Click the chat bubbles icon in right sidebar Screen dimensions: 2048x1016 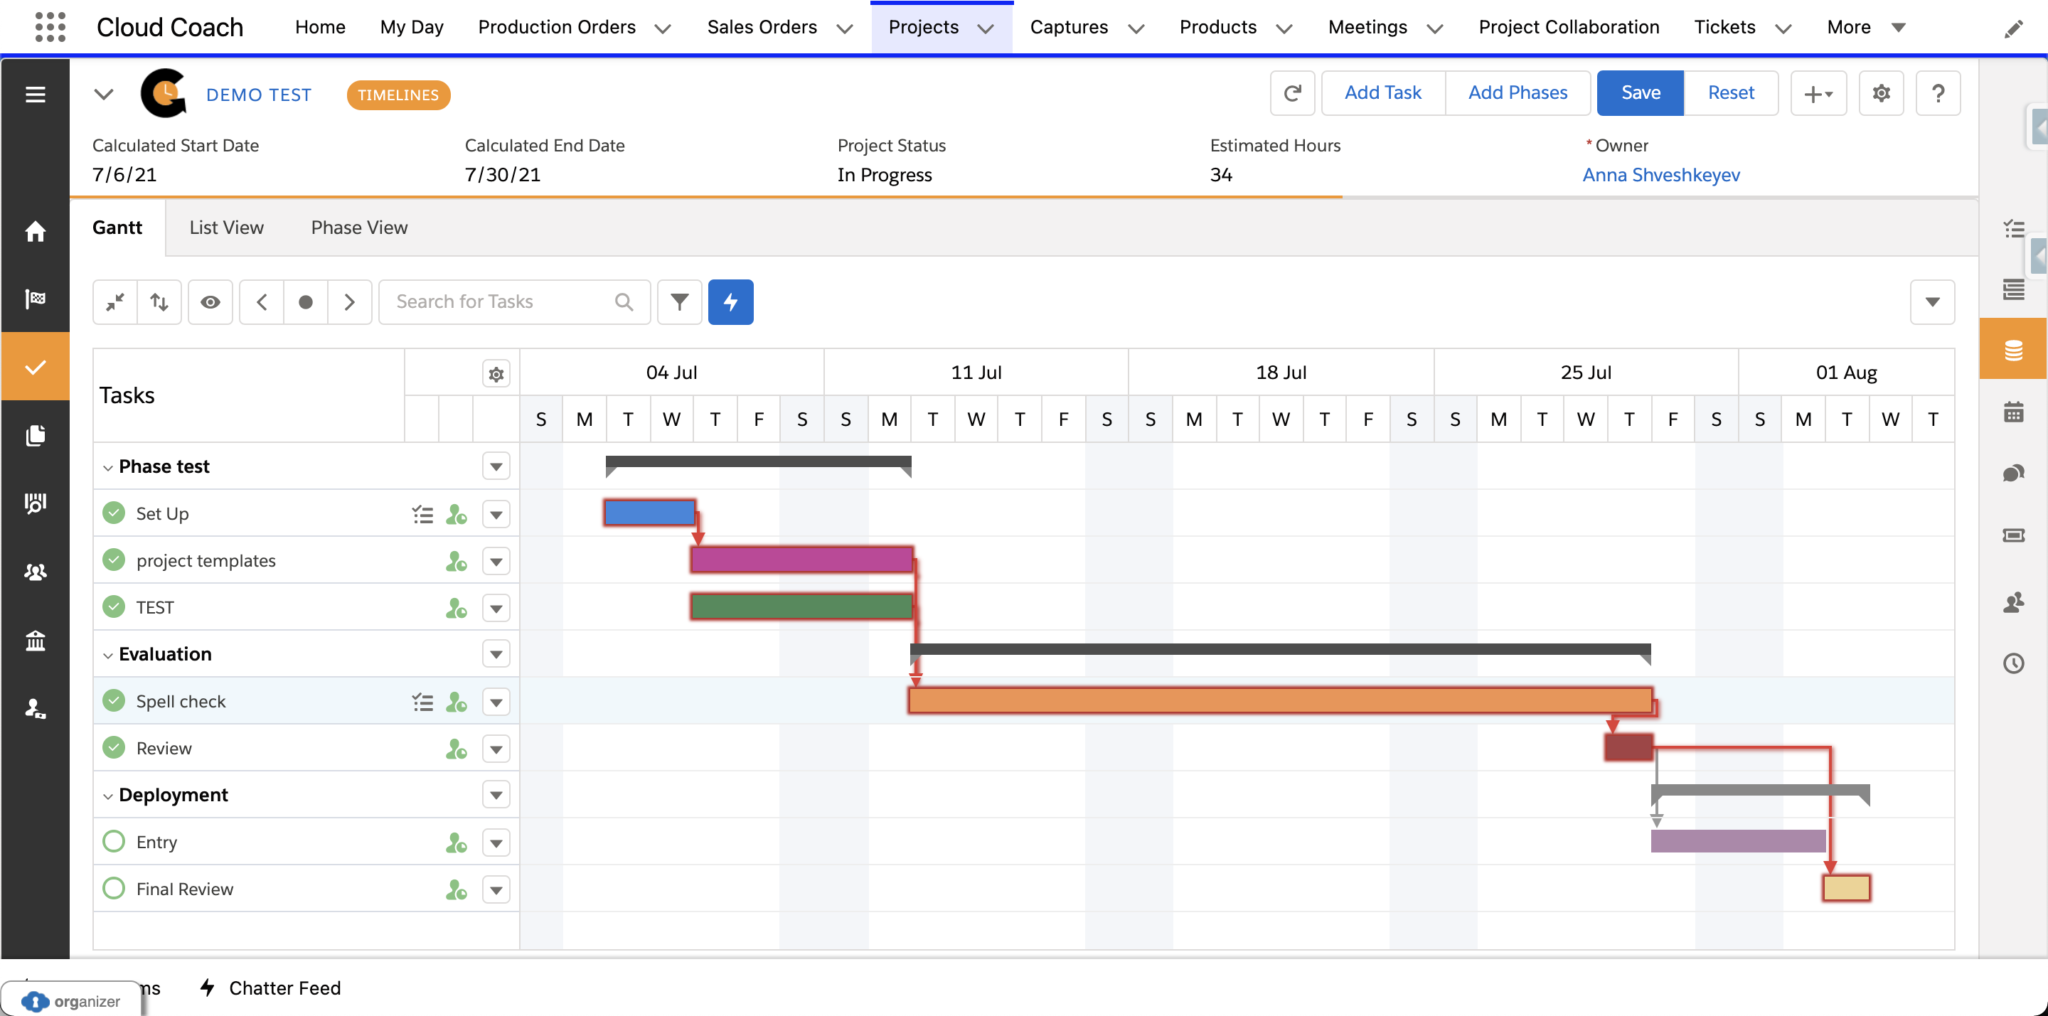[x=2014, y=473]
